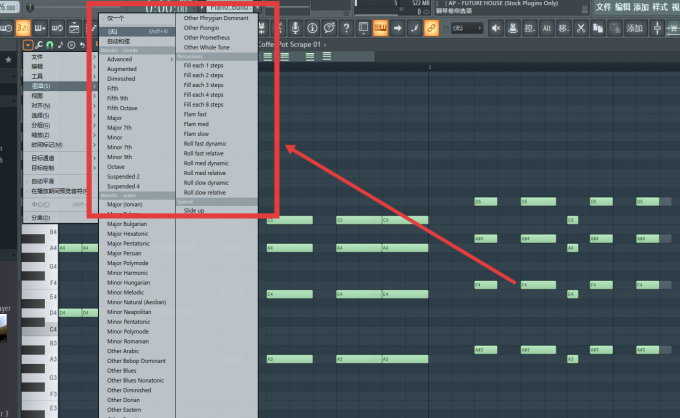
Task: Toggle the step edit keyboard plus icon
Action: (40, 28)
